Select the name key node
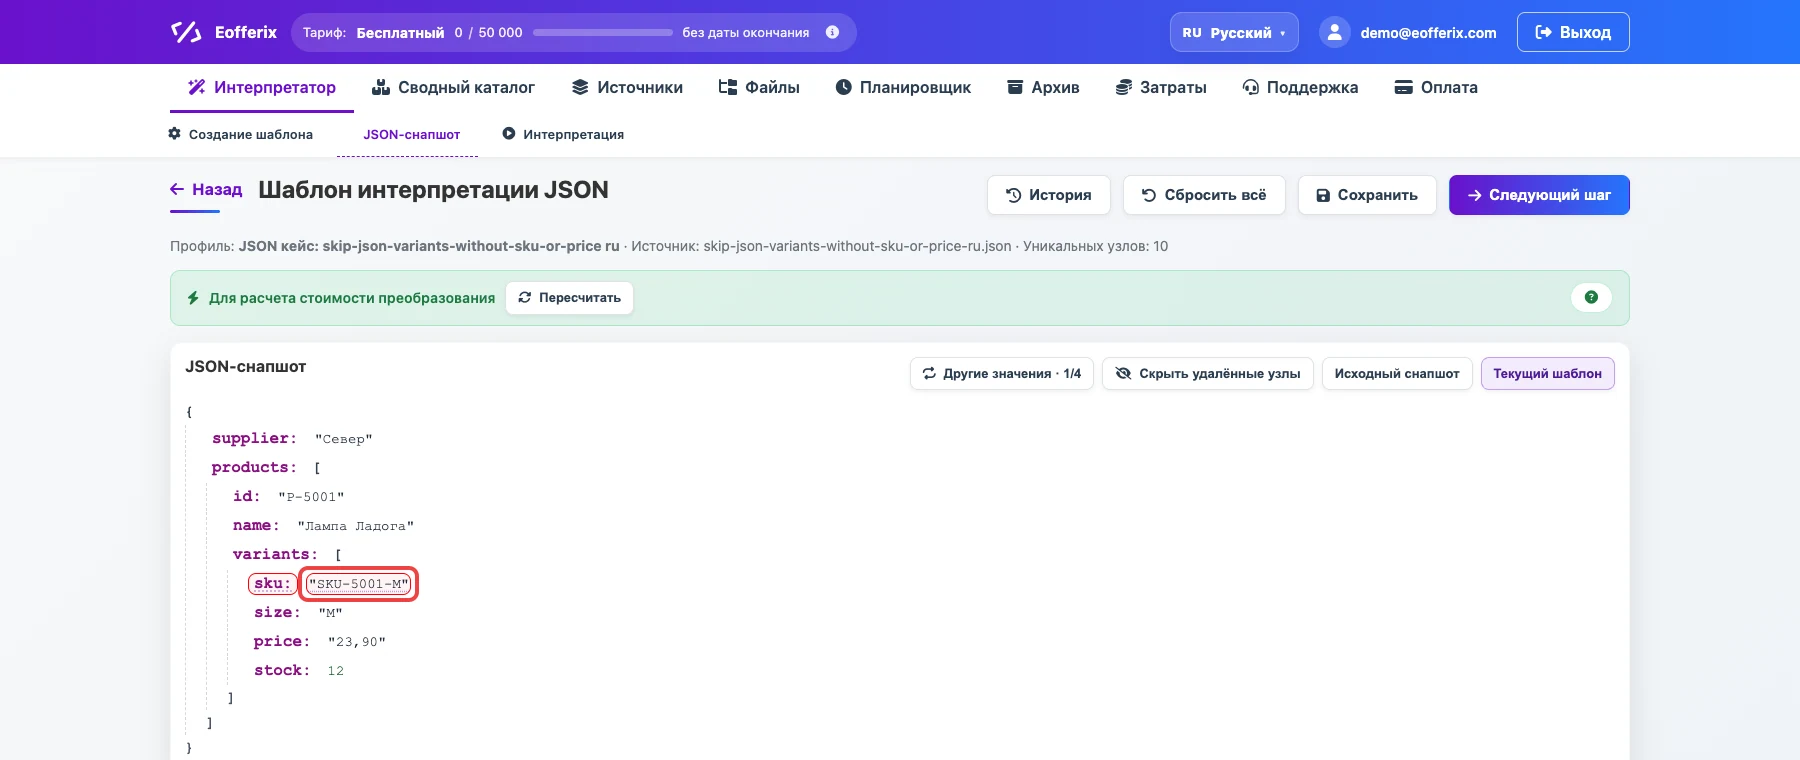Viewport: 1800px width, 760px height. coord(256,526)
